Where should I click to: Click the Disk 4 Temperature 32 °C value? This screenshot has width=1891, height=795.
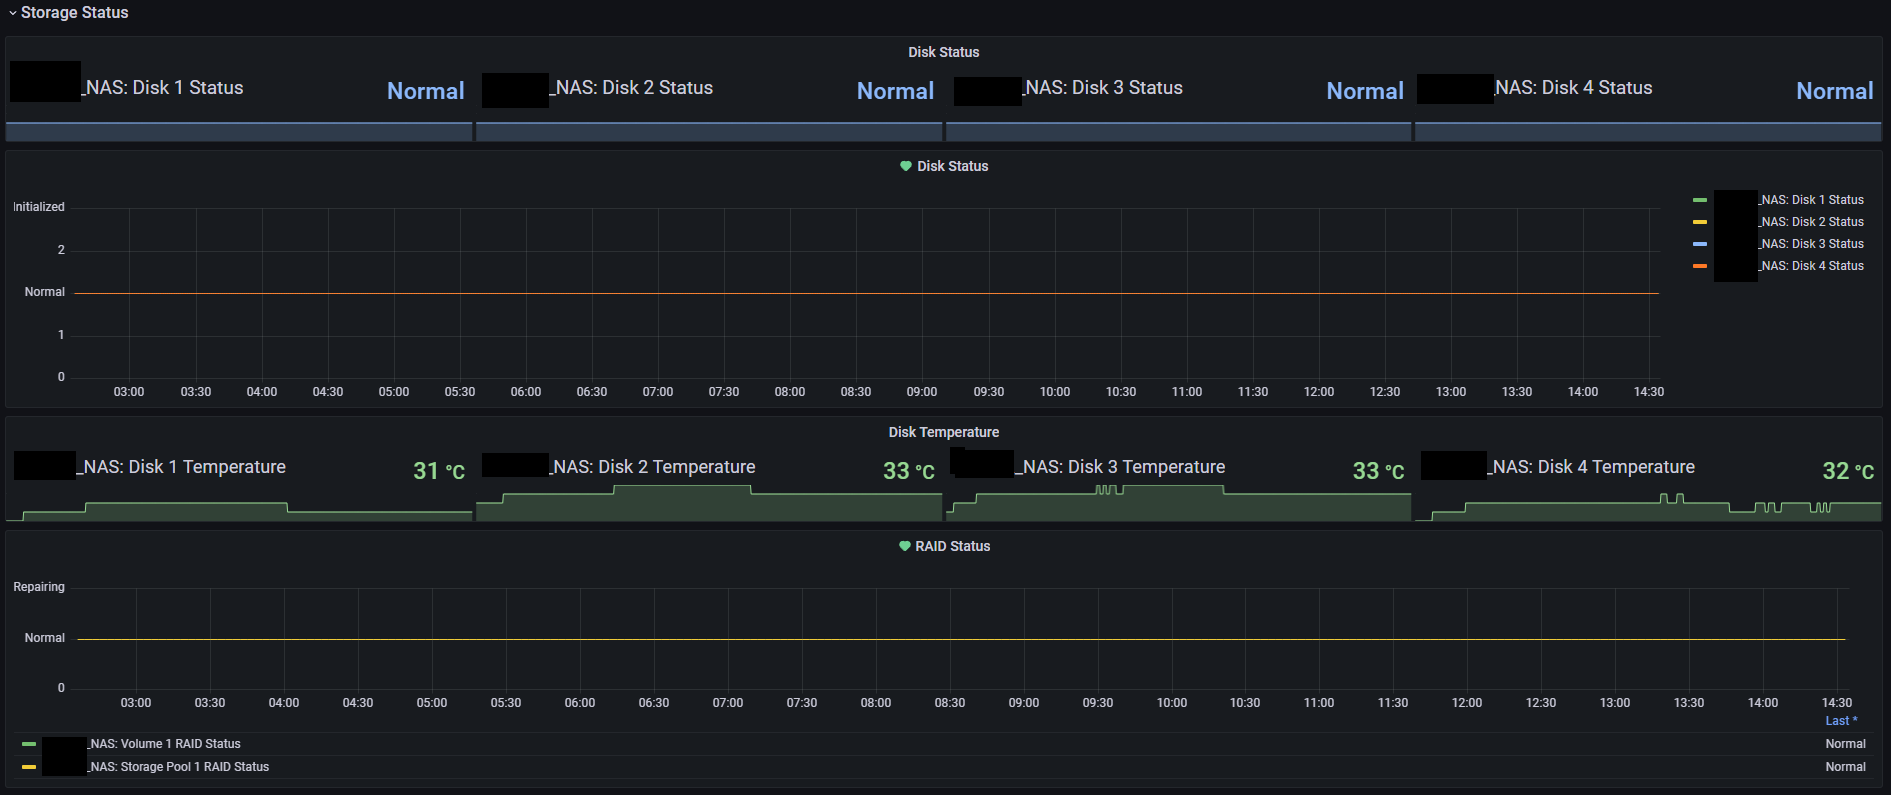pyautogui.click(x=1847, y=471)
